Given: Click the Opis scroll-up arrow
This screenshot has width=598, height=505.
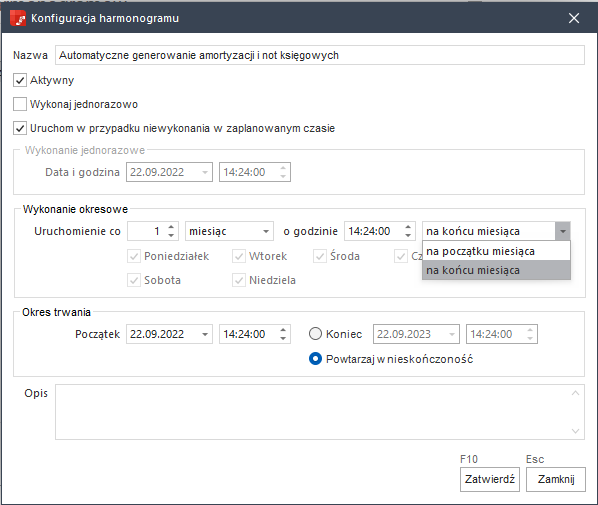Looking at the screenshot, I should [575, 393].
